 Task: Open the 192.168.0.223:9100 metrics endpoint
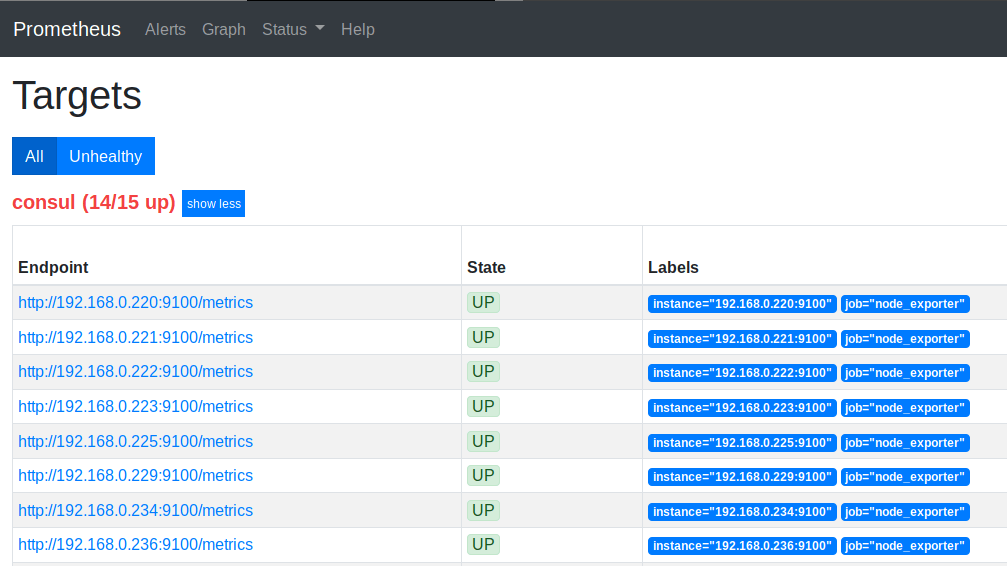click(x=136, y=407)
